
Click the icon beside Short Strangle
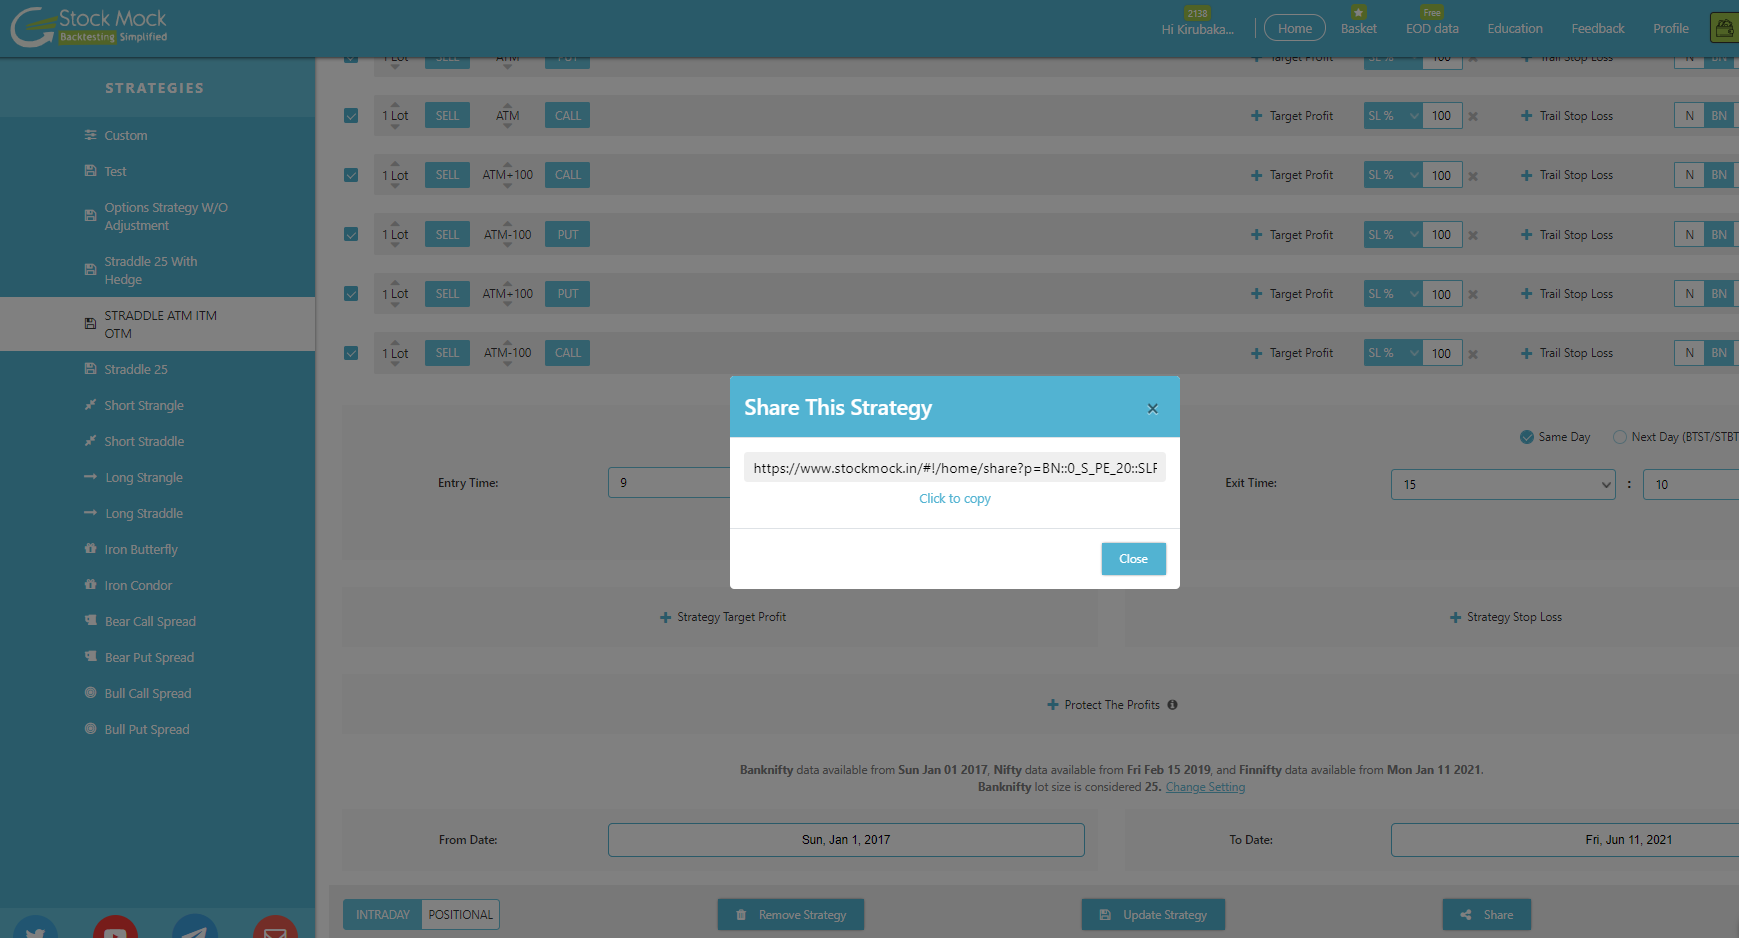pos(91,405)
